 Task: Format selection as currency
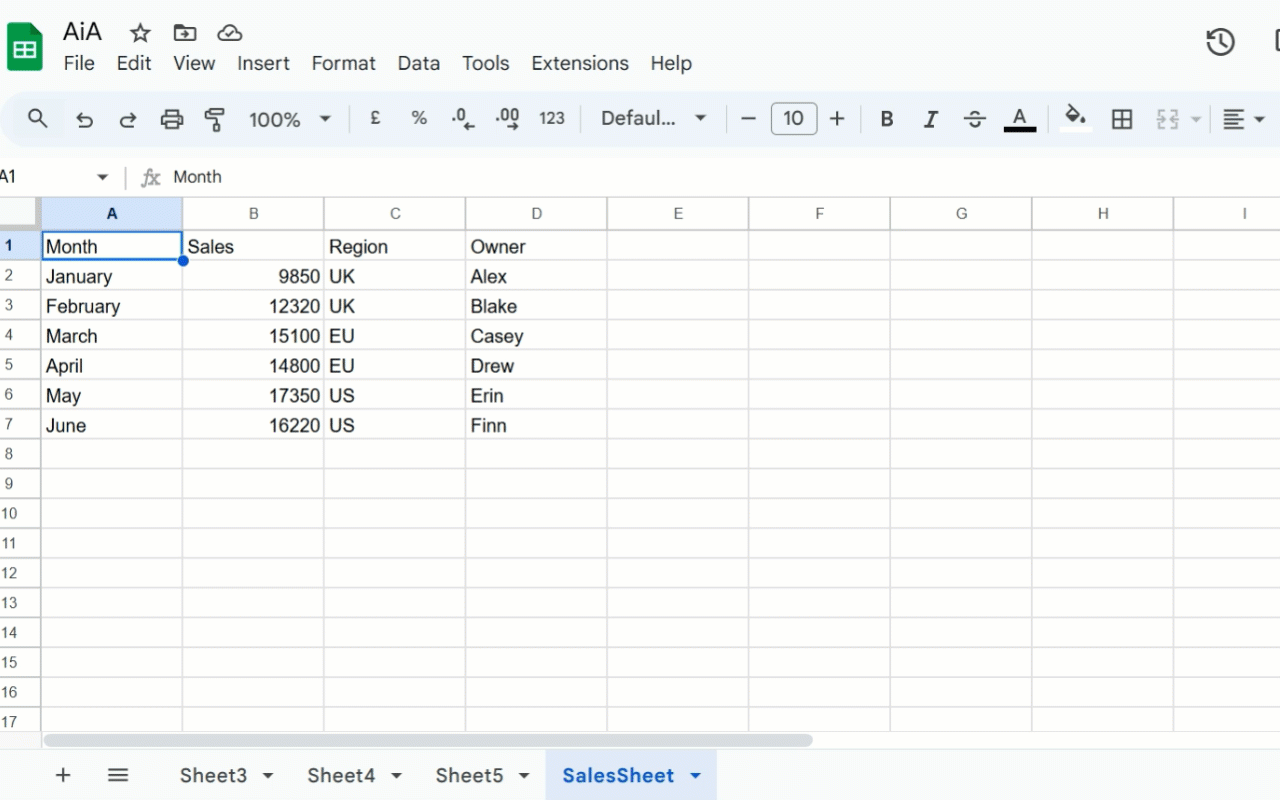click(374, 118)
